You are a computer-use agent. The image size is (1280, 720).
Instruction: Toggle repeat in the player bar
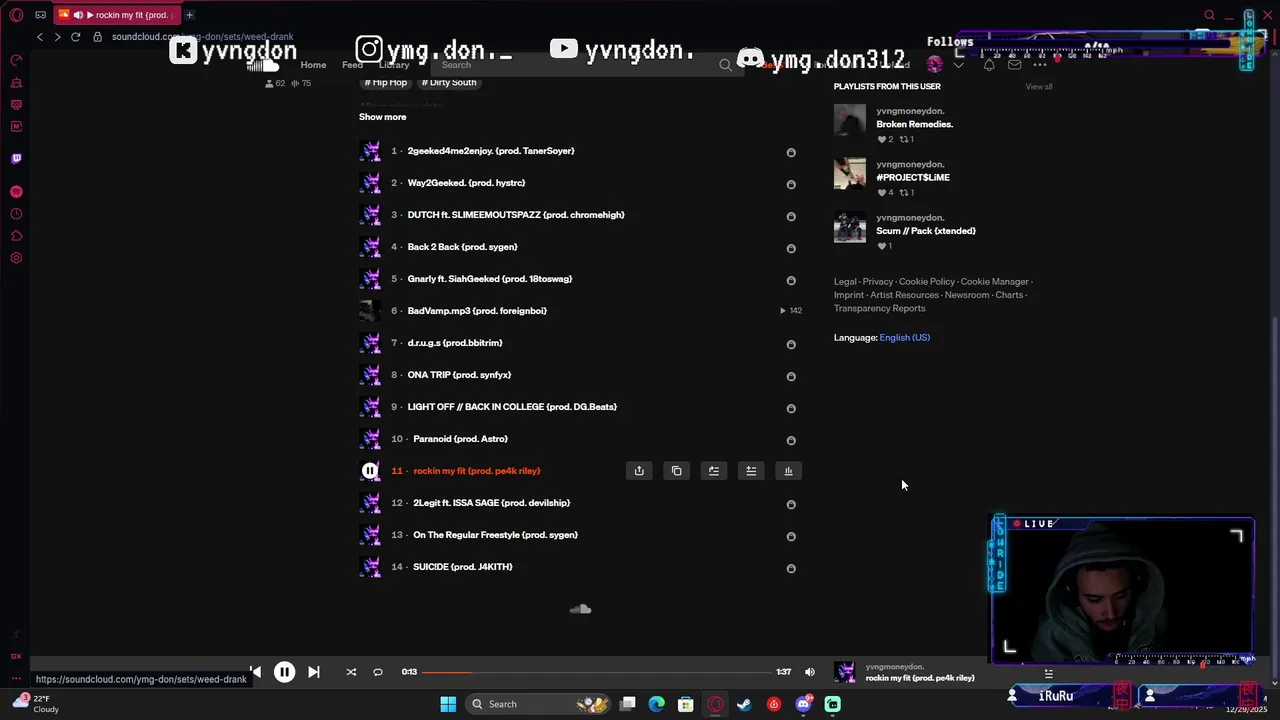click(x=378, y=672)
